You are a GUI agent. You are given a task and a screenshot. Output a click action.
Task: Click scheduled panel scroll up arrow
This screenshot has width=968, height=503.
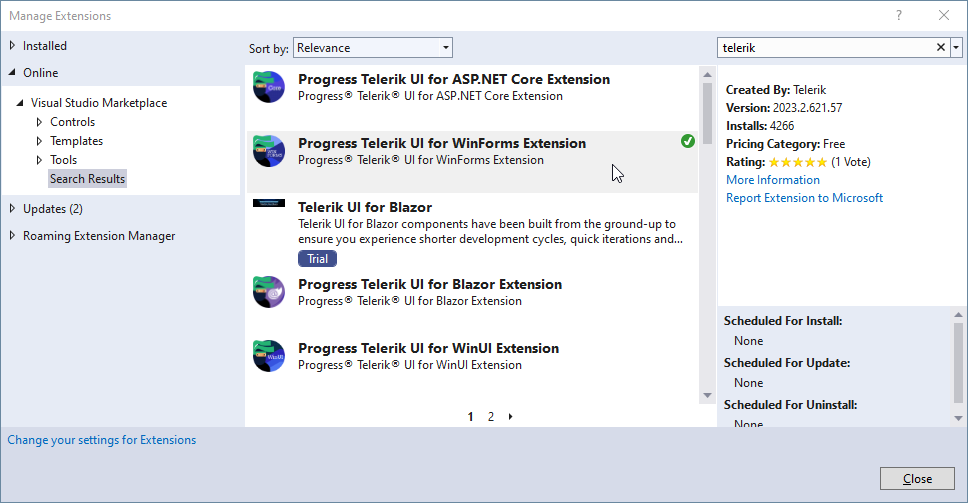(x=958, y=315)
